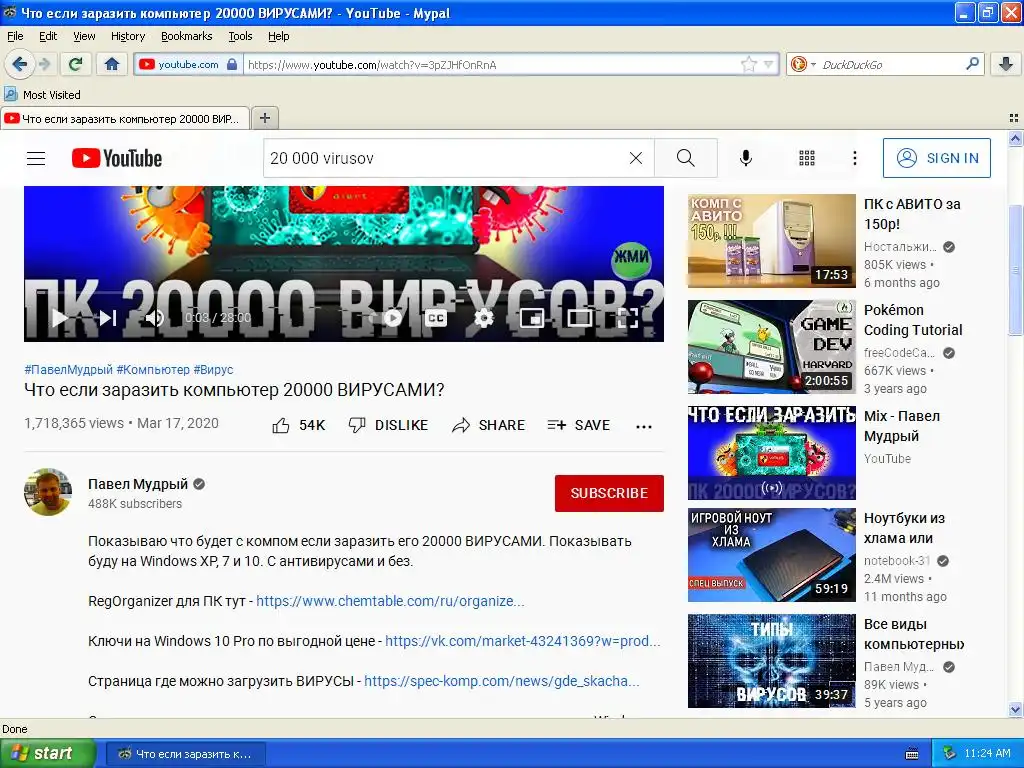Click the DISLIKE button
Image resolution: width=1024 pixels, height=768 pixels.
tap(388, 426)
